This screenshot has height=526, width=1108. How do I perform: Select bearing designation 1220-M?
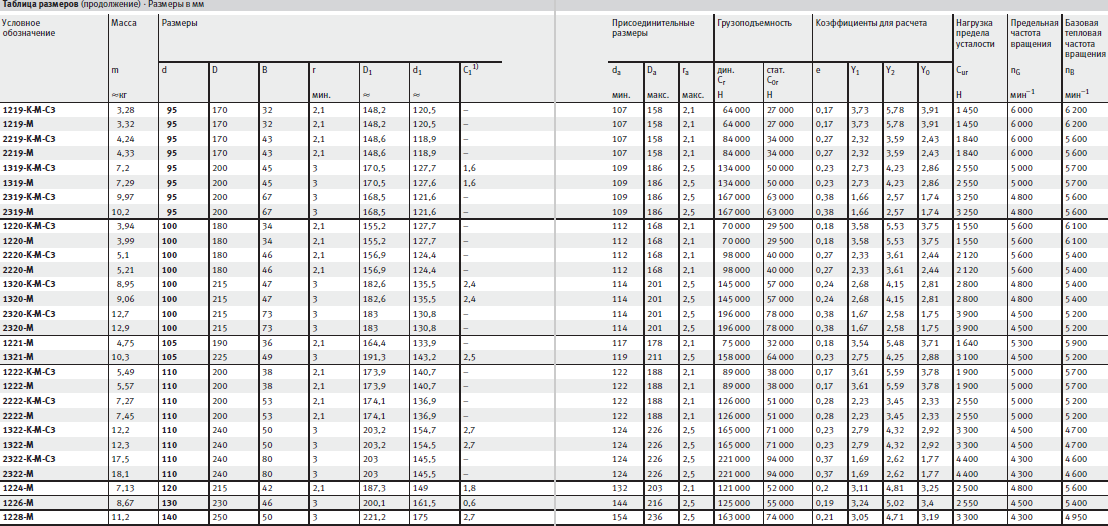18,240
